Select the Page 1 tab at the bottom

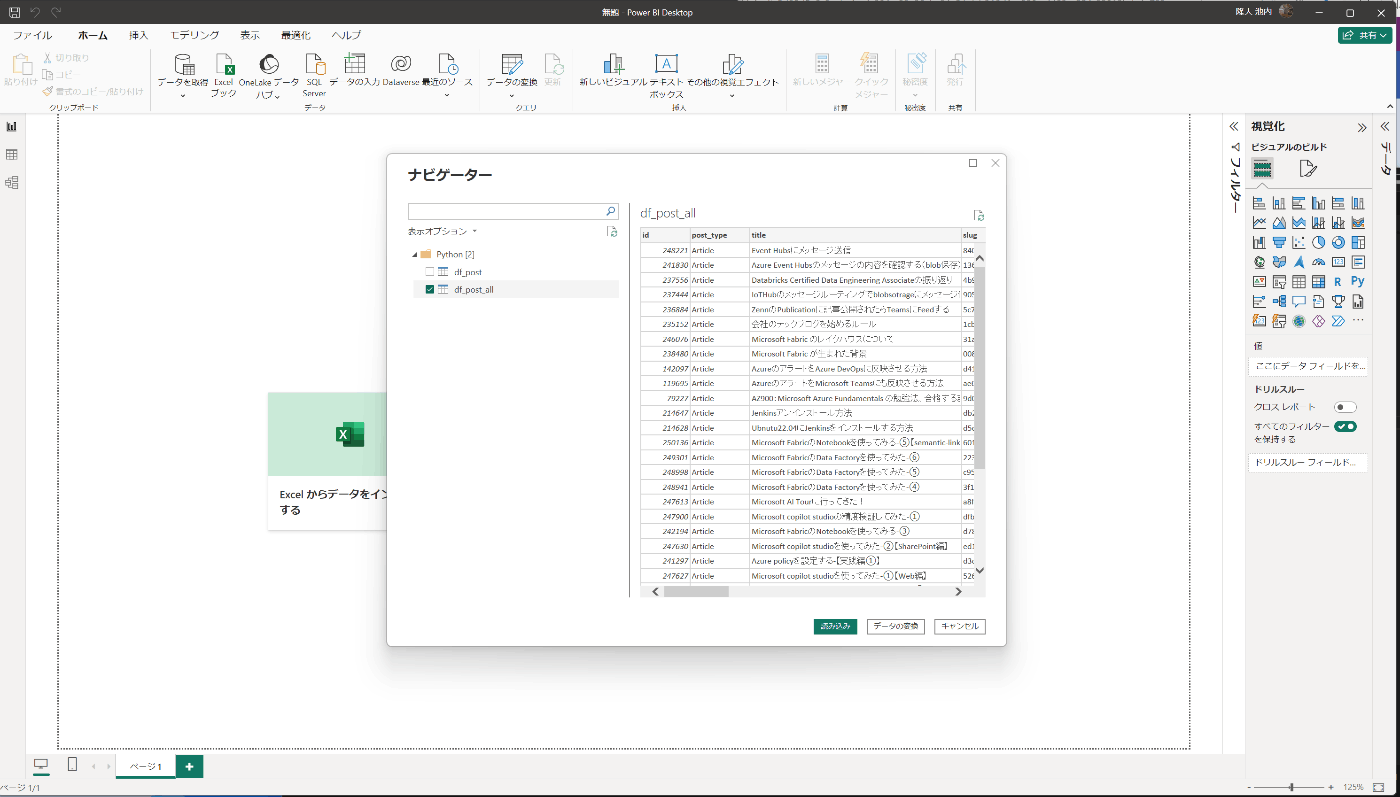[146, 766]
